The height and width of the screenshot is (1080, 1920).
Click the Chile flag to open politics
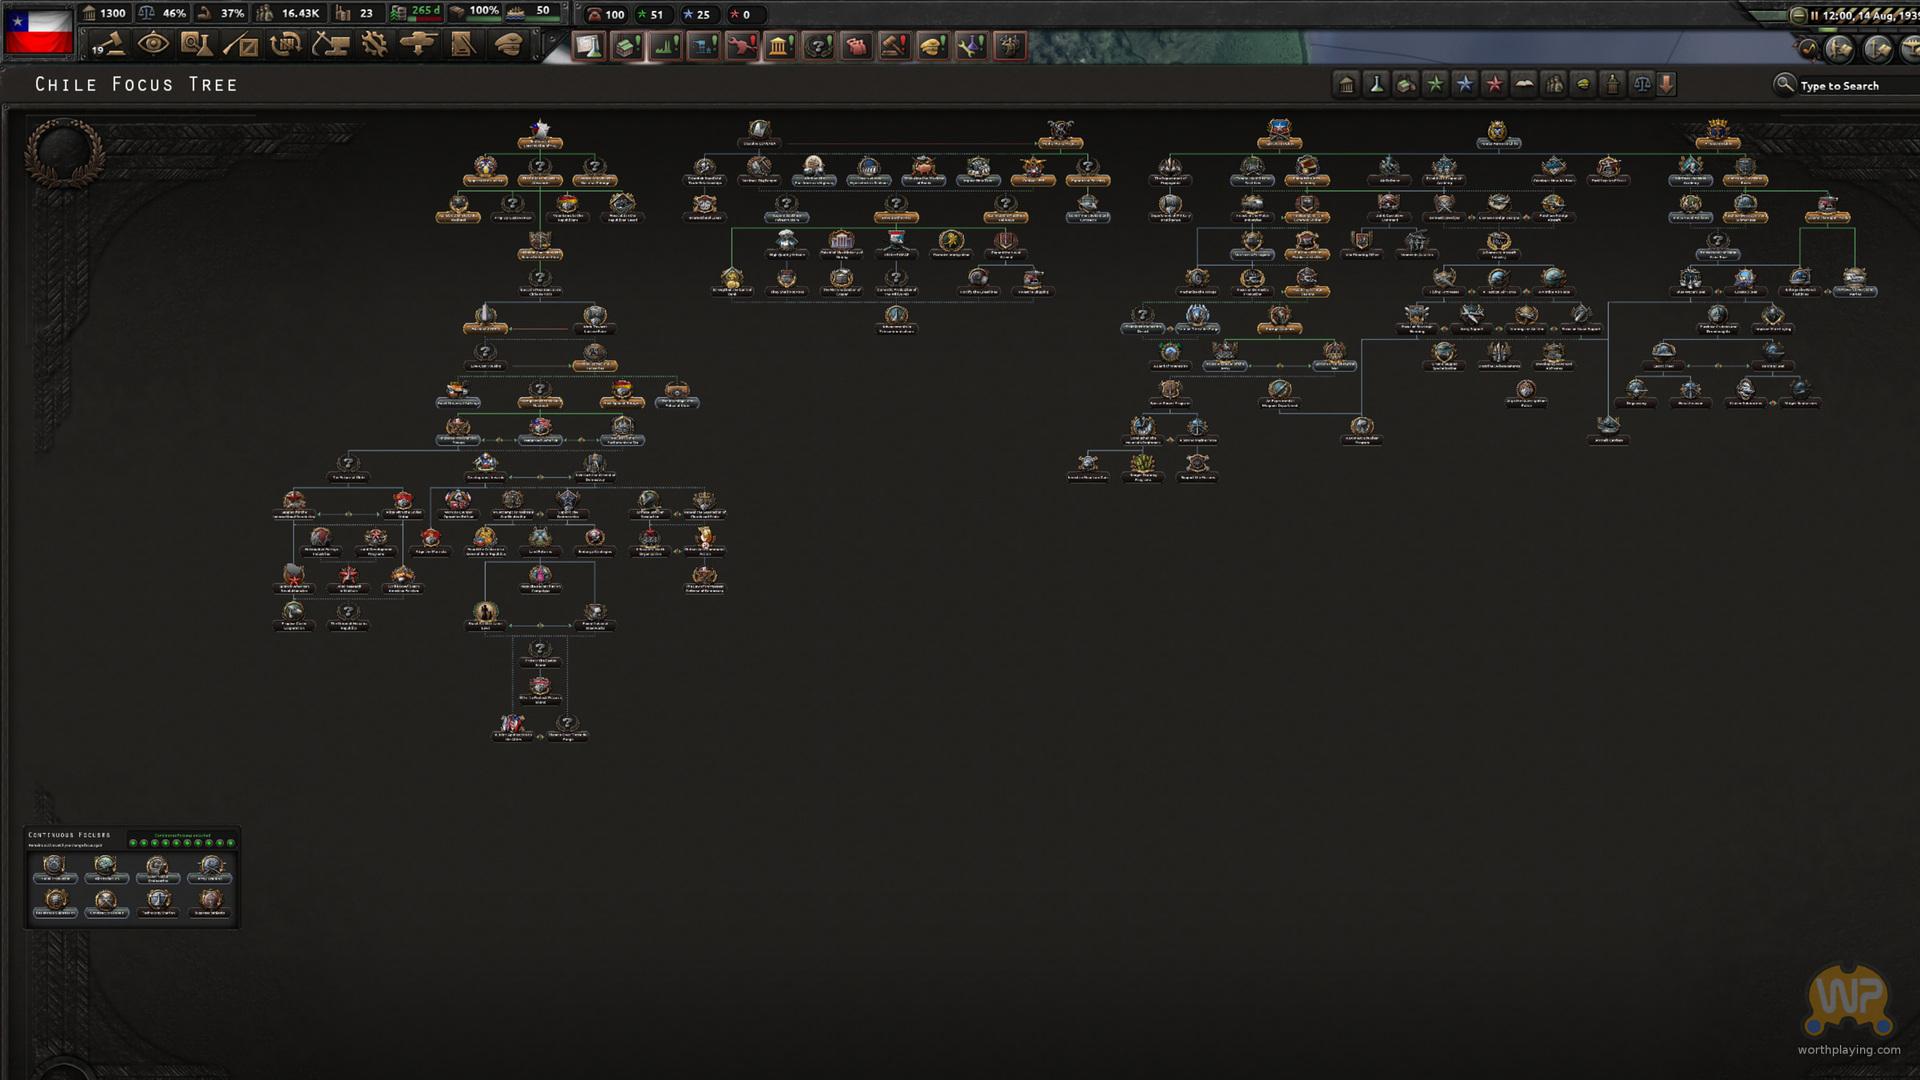tap(38, 31)
